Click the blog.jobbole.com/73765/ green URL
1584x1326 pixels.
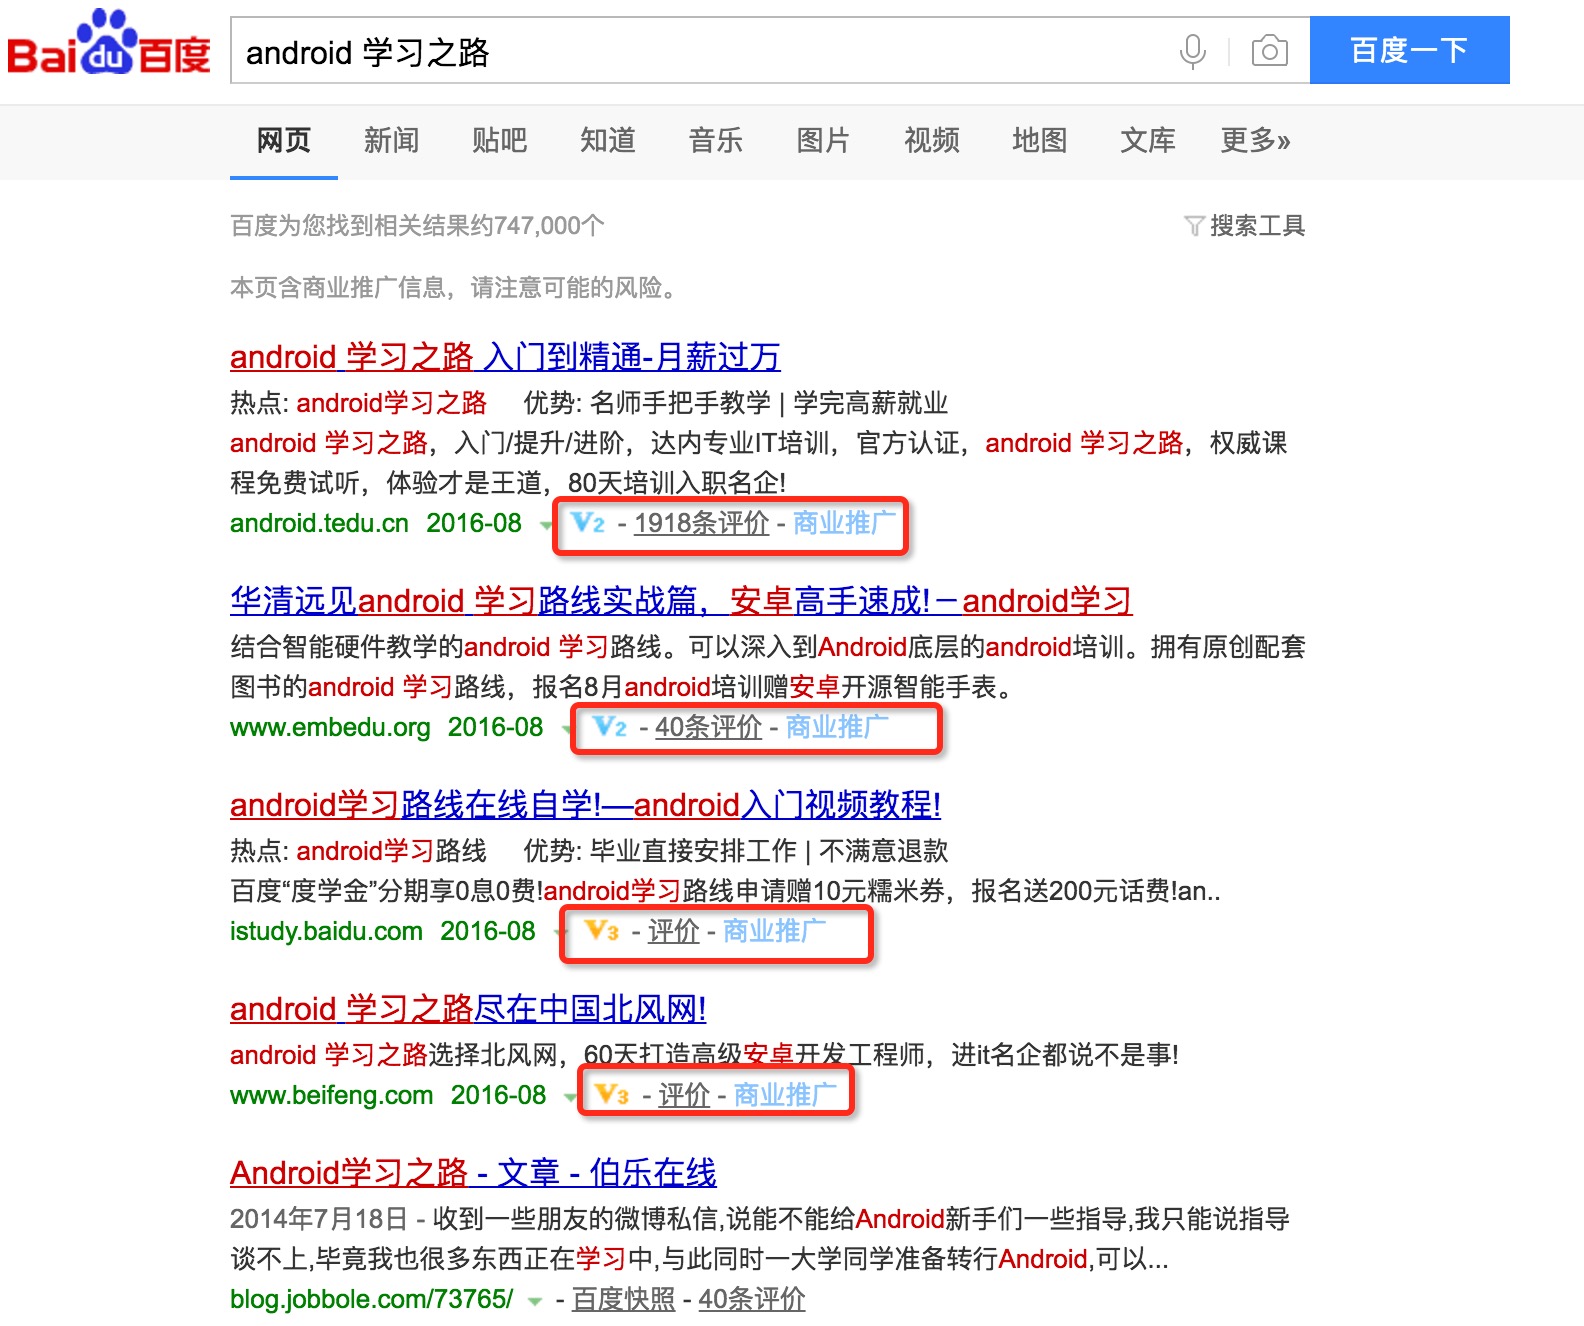tap(372, 1299)
